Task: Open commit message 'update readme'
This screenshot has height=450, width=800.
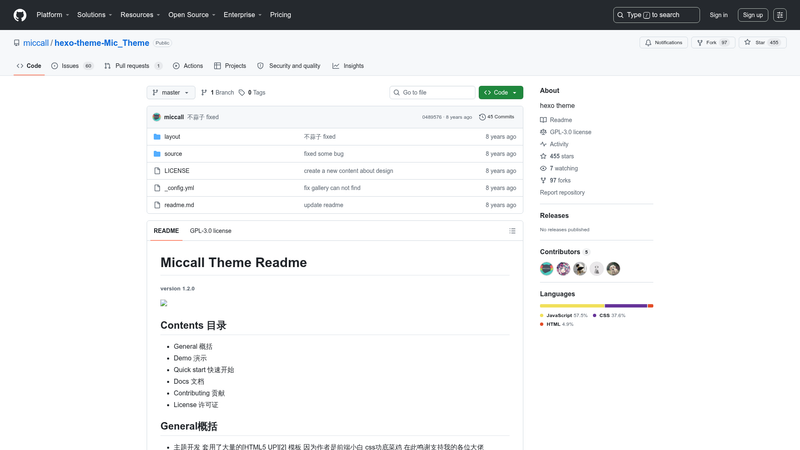Action: [323, 205]
